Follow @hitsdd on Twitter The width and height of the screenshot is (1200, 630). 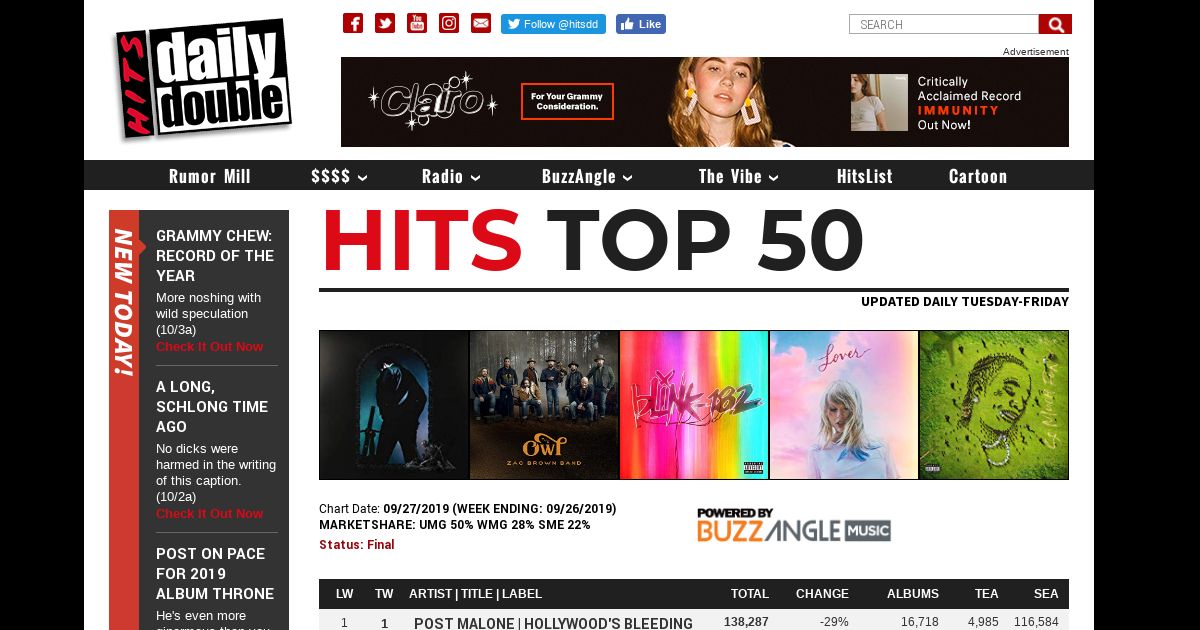coord(553,24)
